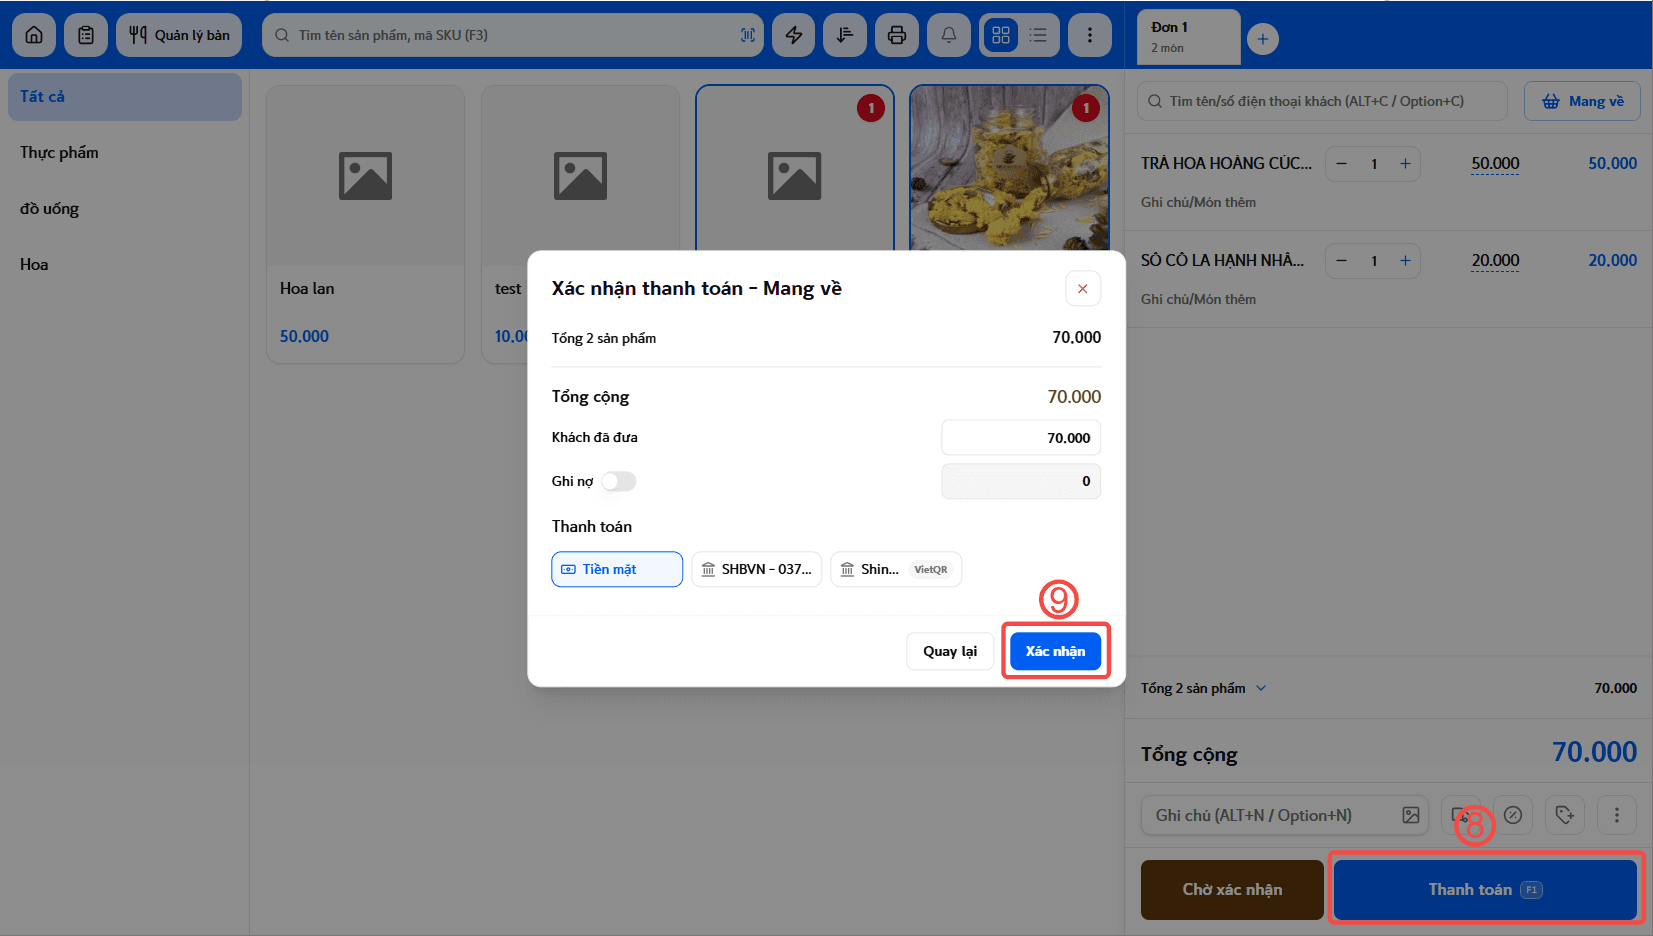This screenshot has width=1653, height=936.
Task: Select the Tất cả category
Action: click(x=125, y=97)
